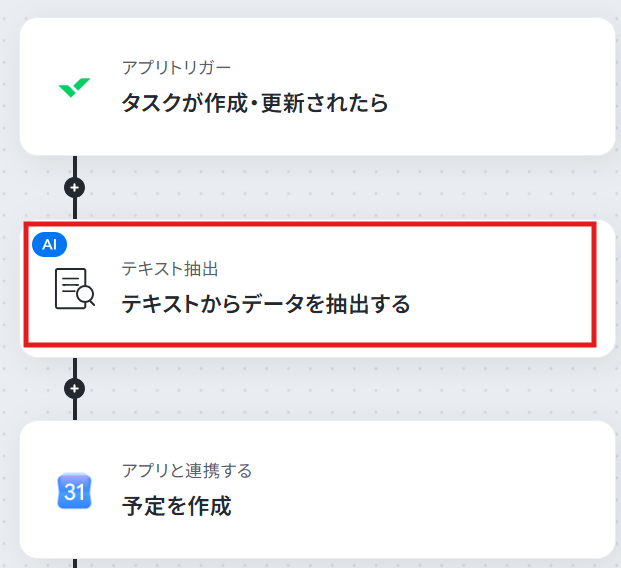Open the 予定を作成 action card
Image resolution: width=621 pixels, height=568 pixels.
[318, 490]
